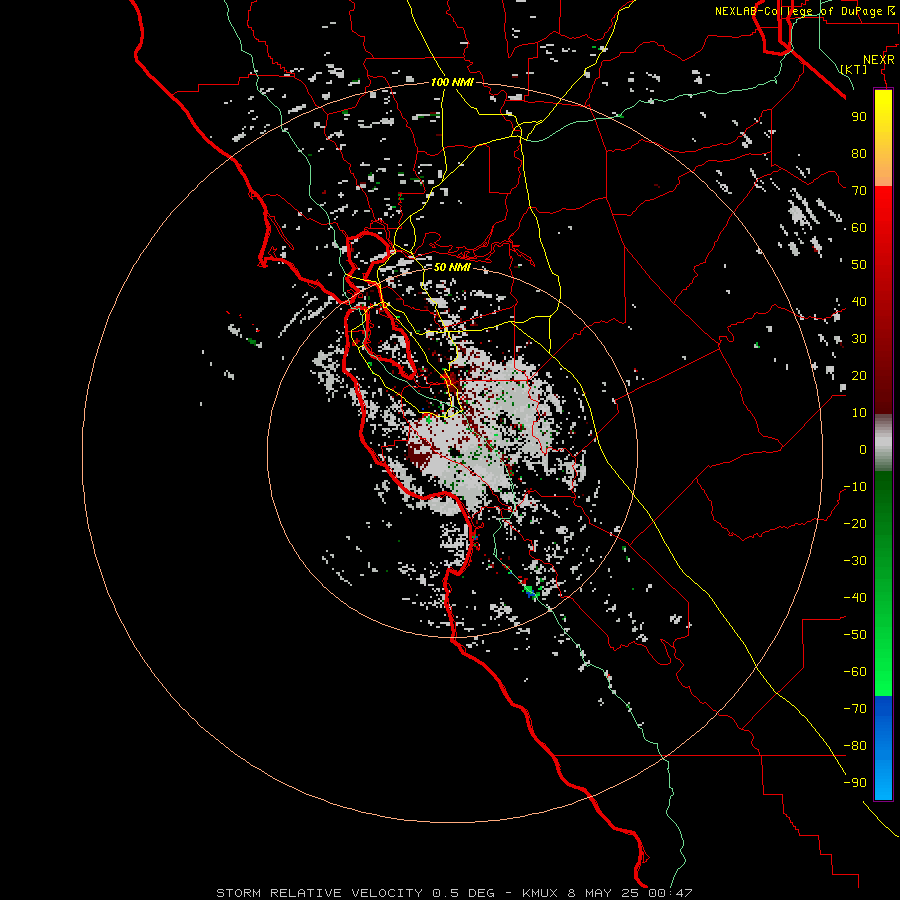Click the positive 50 value on the velocity scale

[x=859, y=265]
